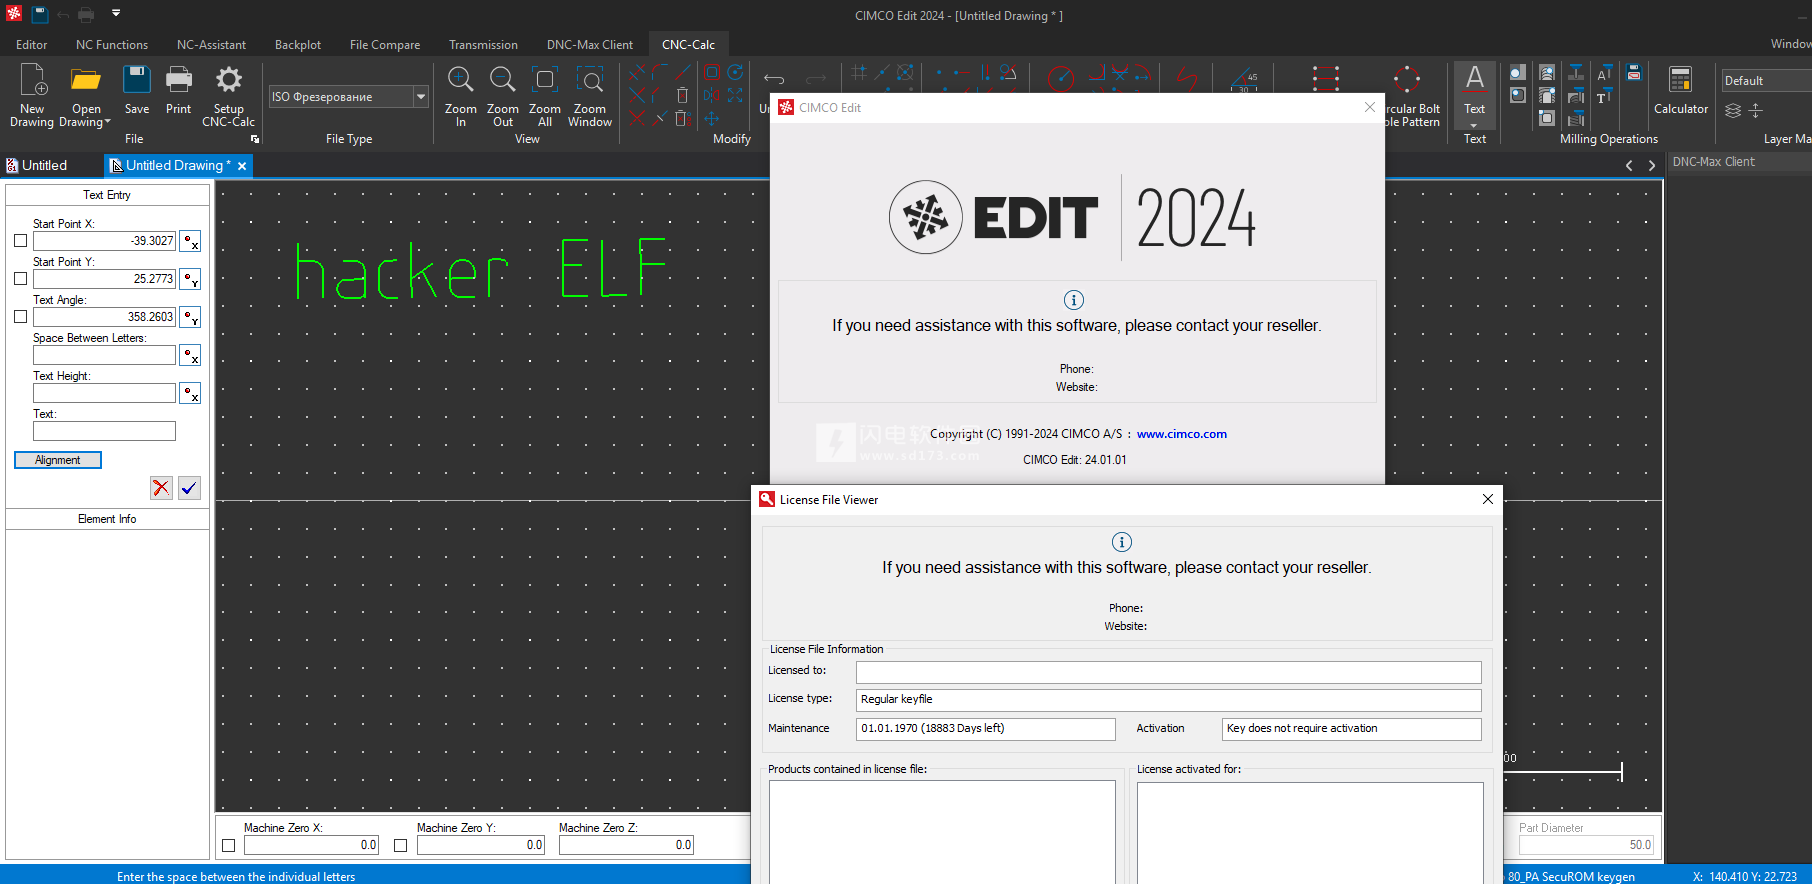Image resolution: width=1812 pixels, height=884 pixels.
Task: Open the www.cimco.com link
Action: (1182, 434)
